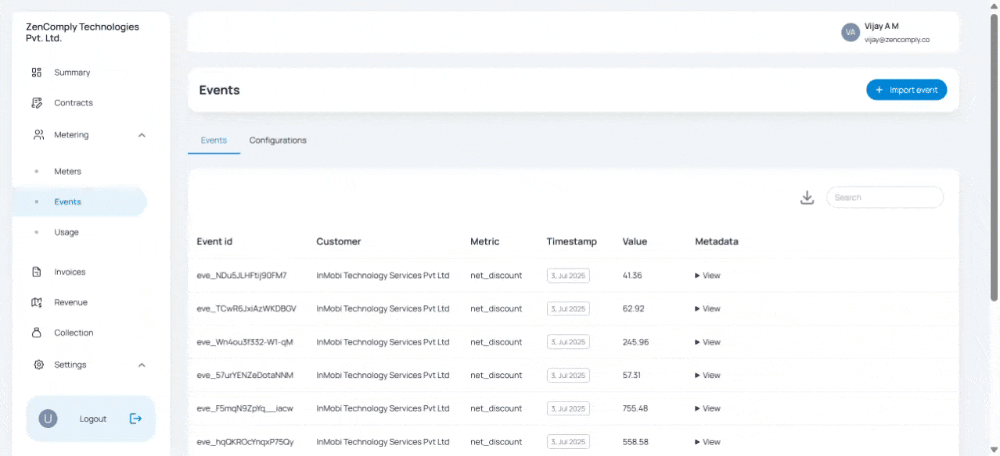Click the Settings gear icon
1000x456 pixels.
(x=39, y=365)
